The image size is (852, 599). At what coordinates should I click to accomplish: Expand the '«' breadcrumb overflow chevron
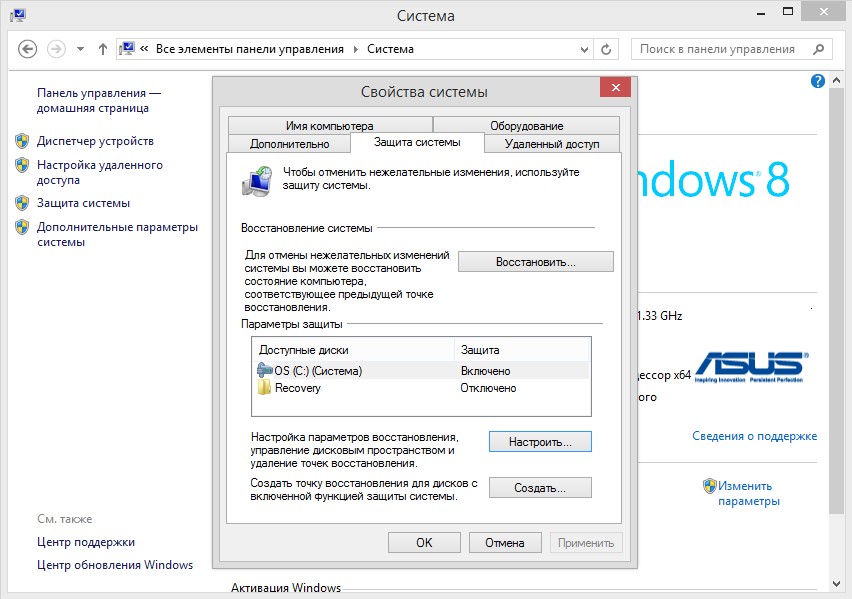click(144, 48)
